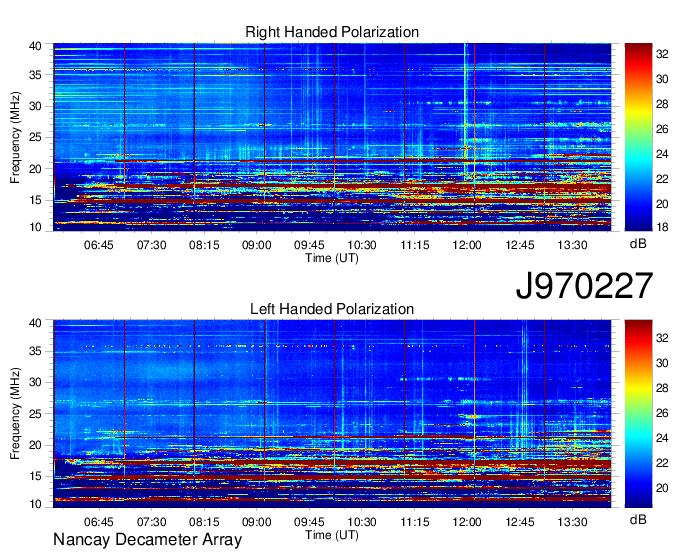Image resolution: width=680 pixels, height=552 pixels.
Task: Click "11:15" tick on left-handed plot time axis
Action: (x=415, y=522)
